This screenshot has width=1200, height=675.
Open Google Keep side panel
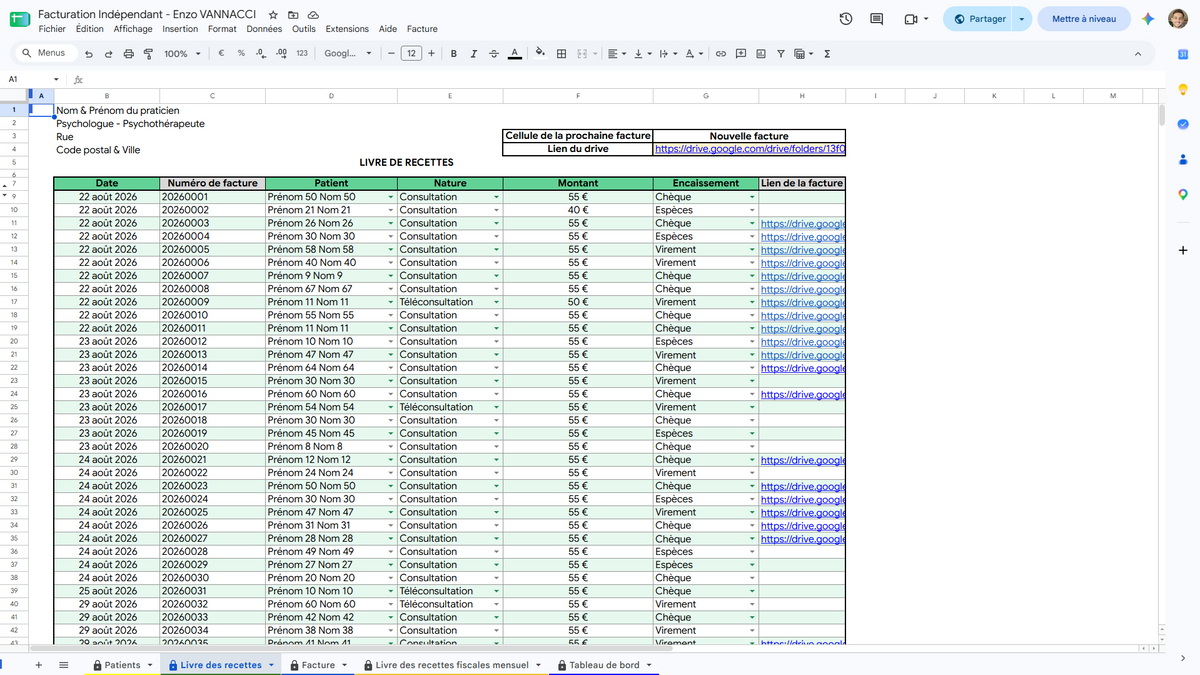pyautogui.click(x=1183, y=89)
